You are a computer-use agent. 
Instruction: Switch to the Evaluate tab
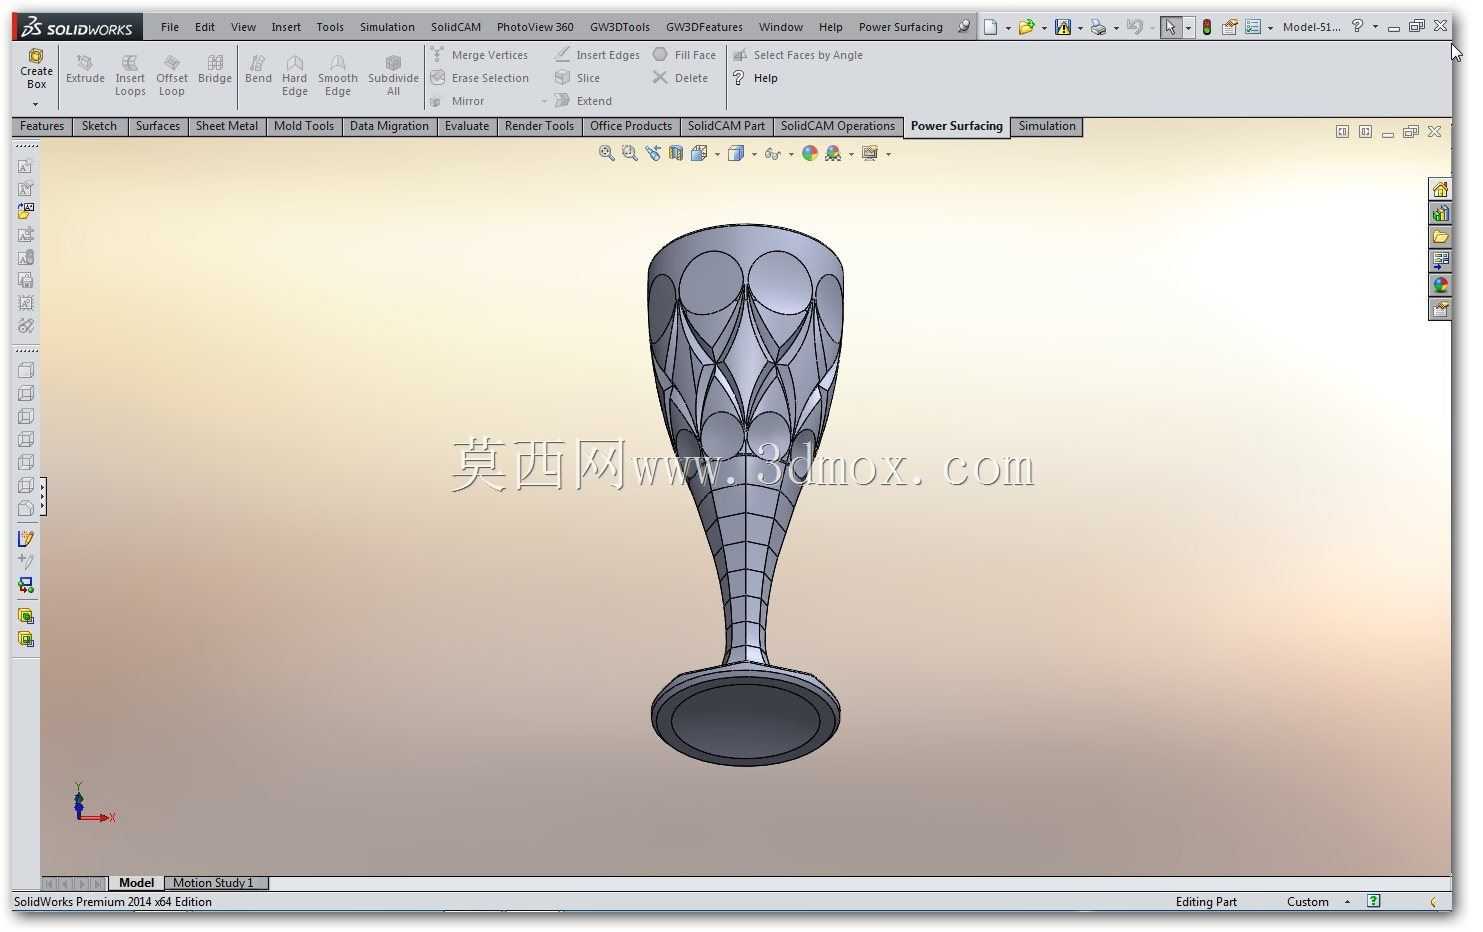(x=467, y=126)
